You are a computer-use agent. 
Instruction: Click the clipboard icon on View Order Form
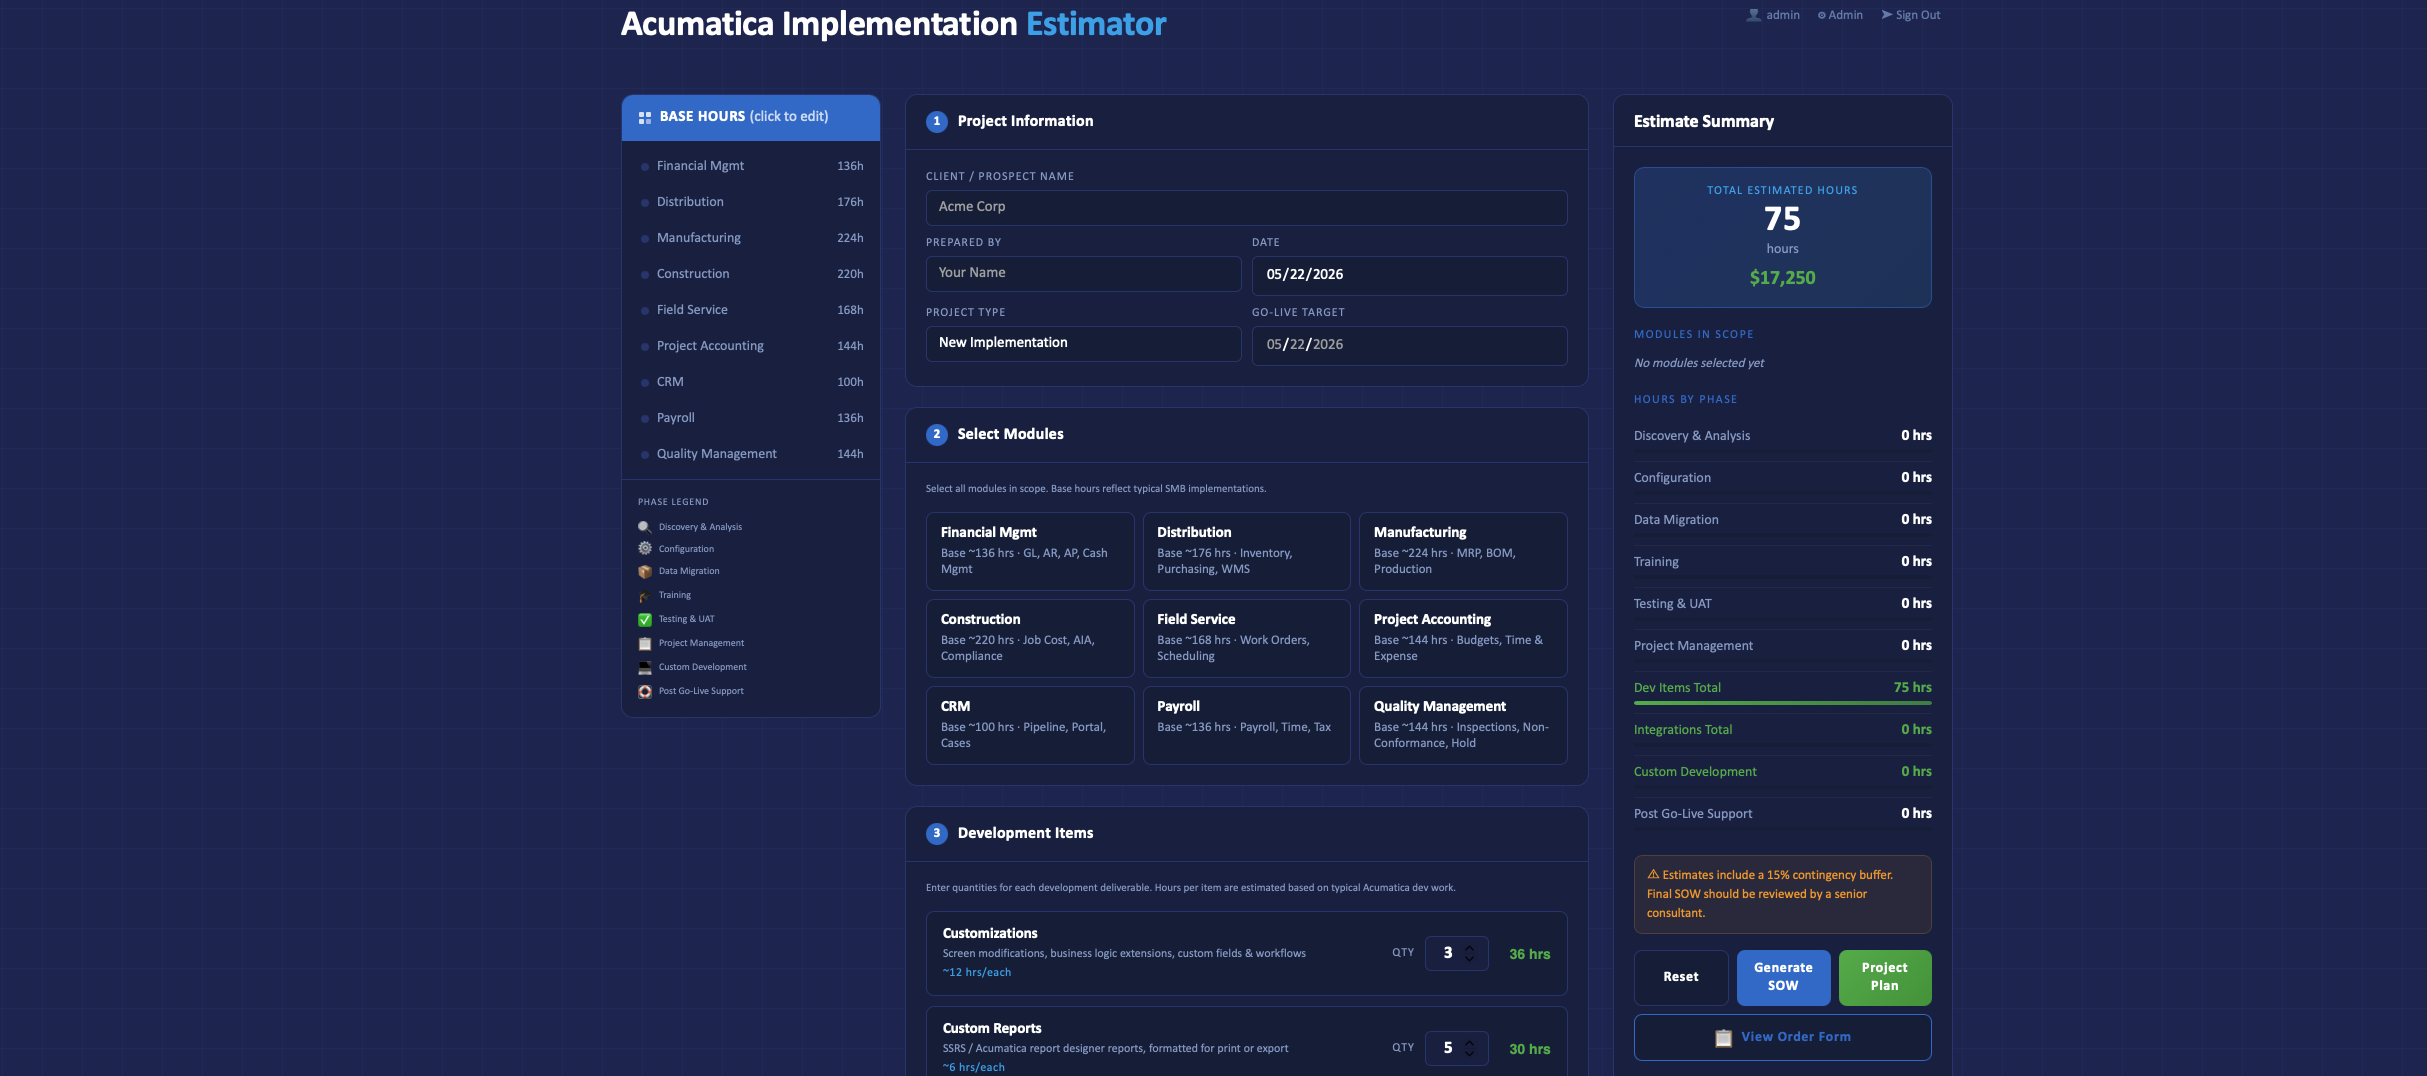(1724, 1038)
